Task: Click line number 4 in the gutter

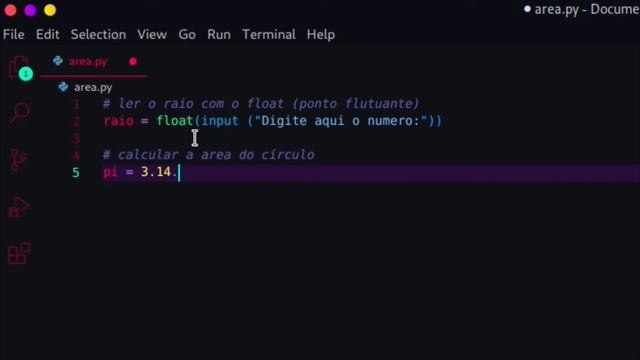Action: click(76, 156)
